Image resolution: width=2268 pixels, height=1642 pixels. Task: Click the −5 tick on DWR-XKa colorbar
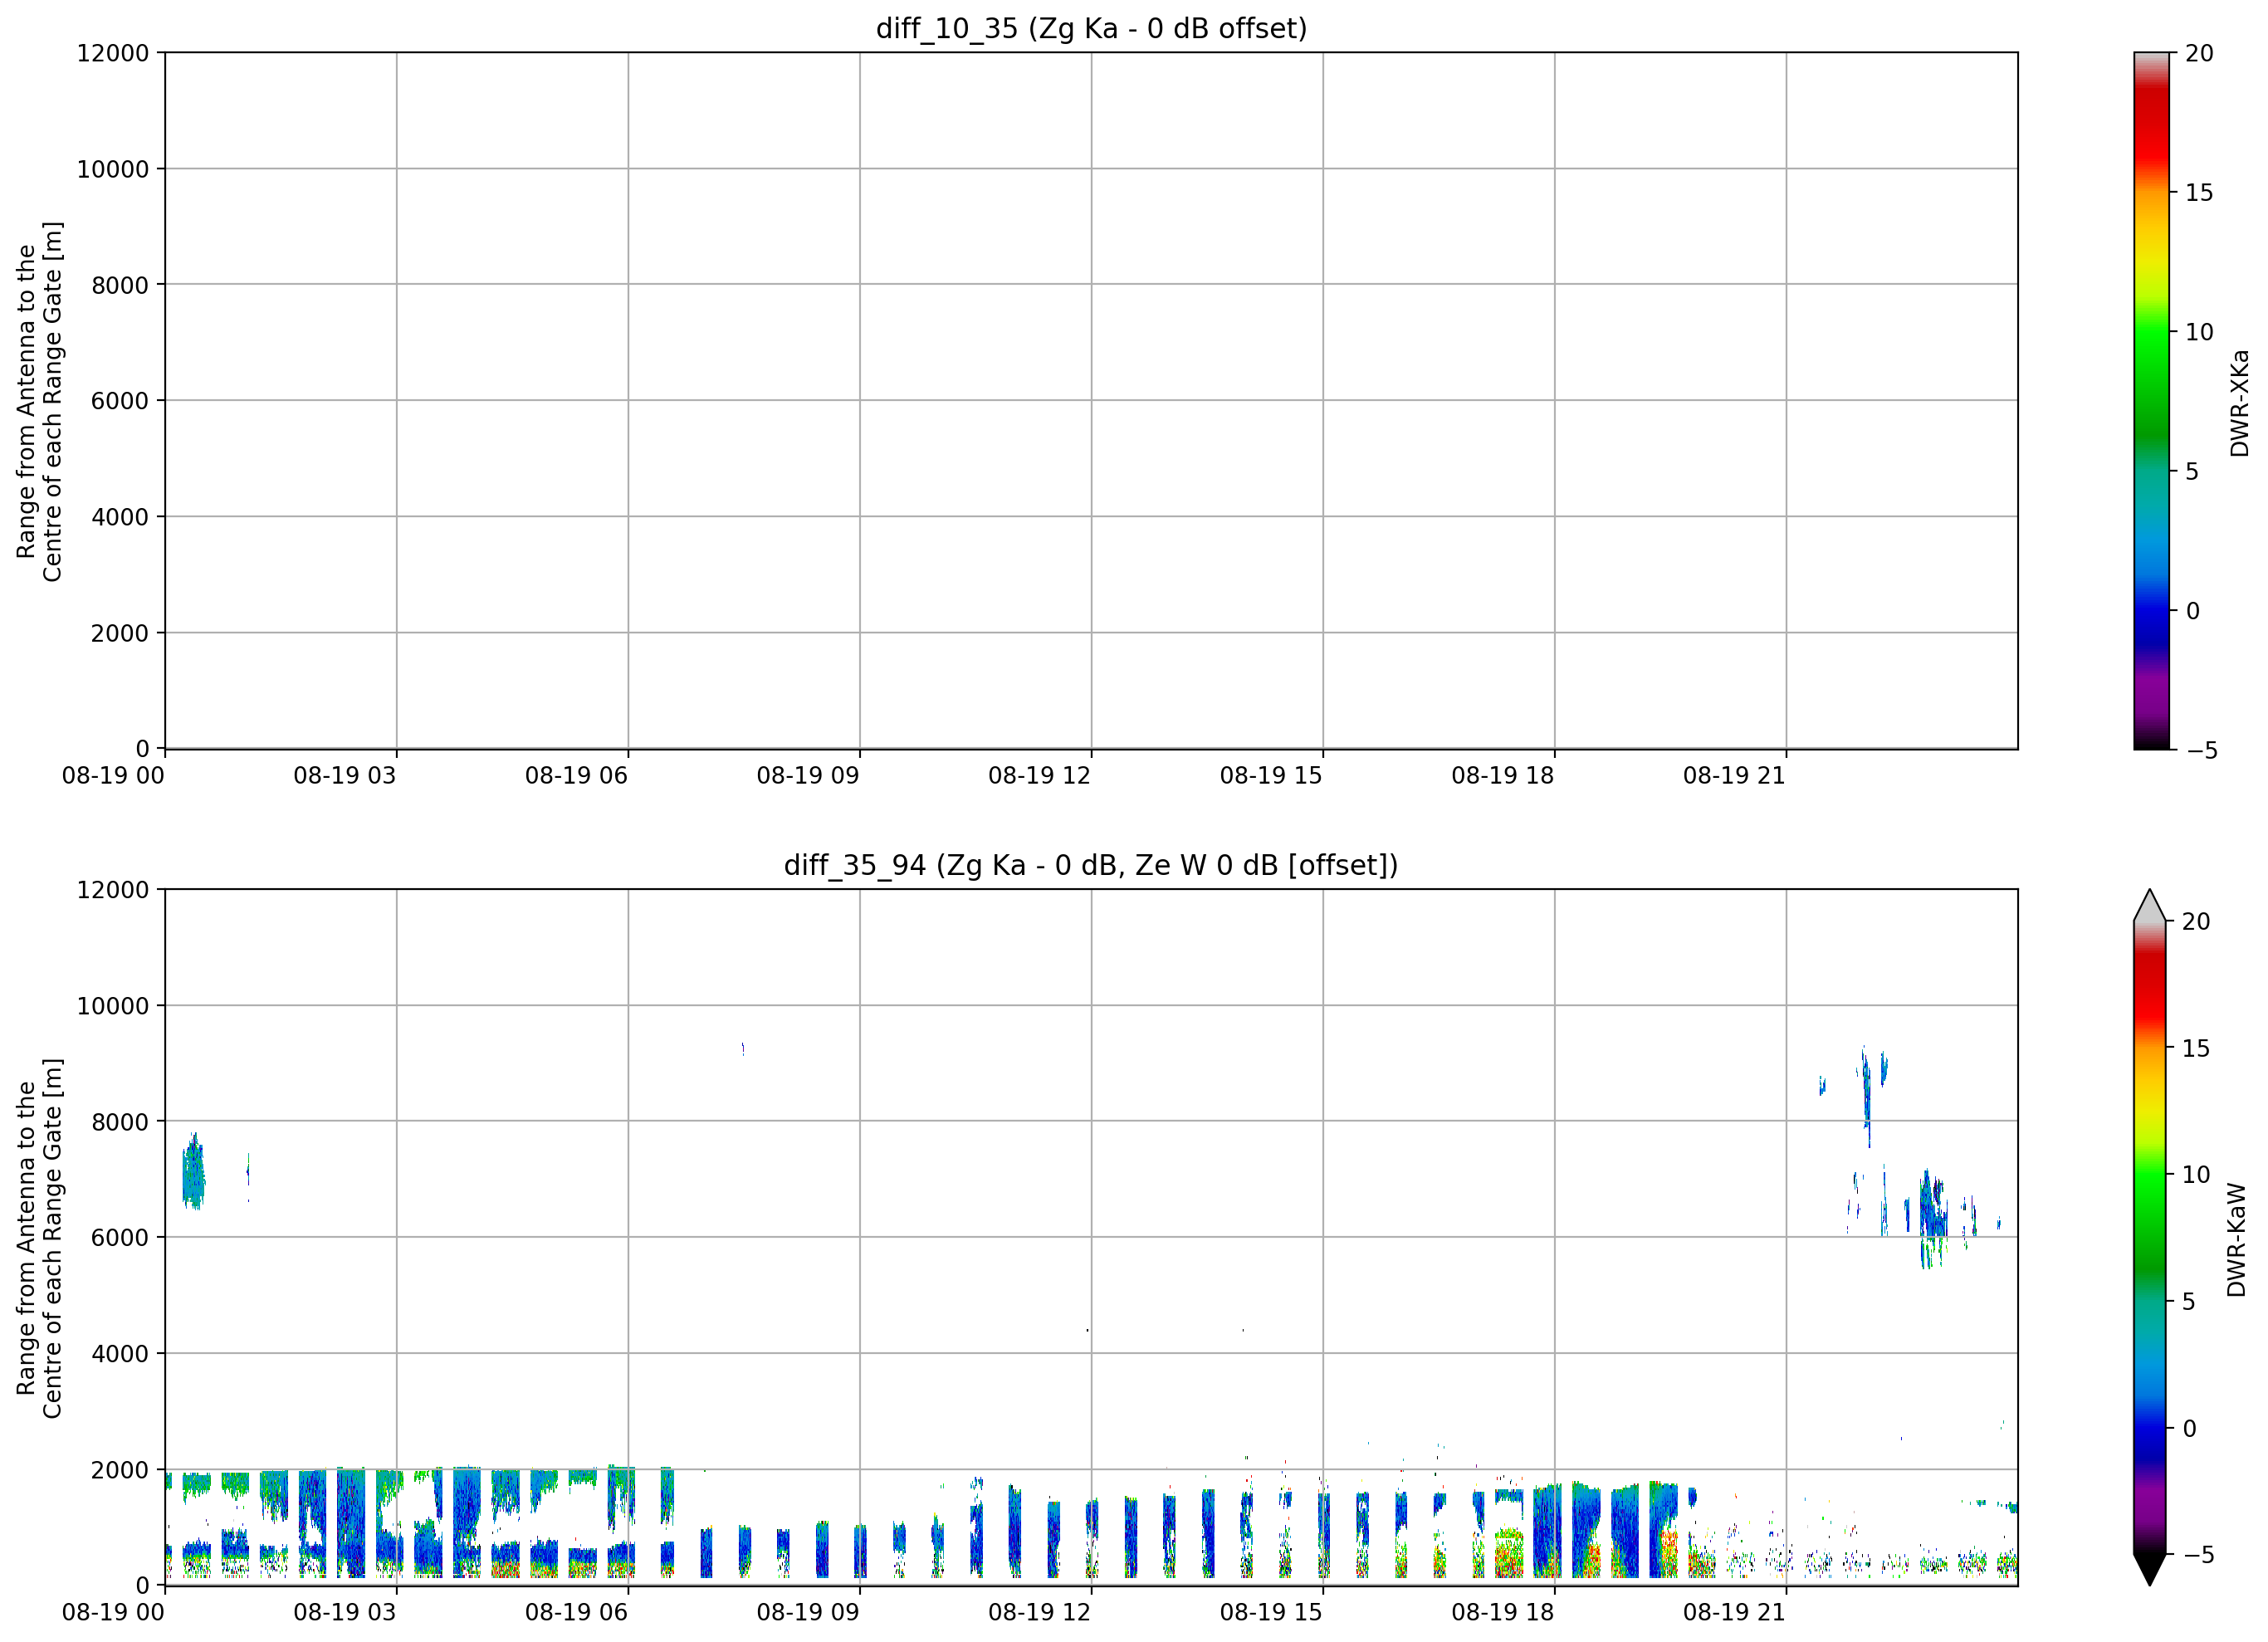(2203, 750)
